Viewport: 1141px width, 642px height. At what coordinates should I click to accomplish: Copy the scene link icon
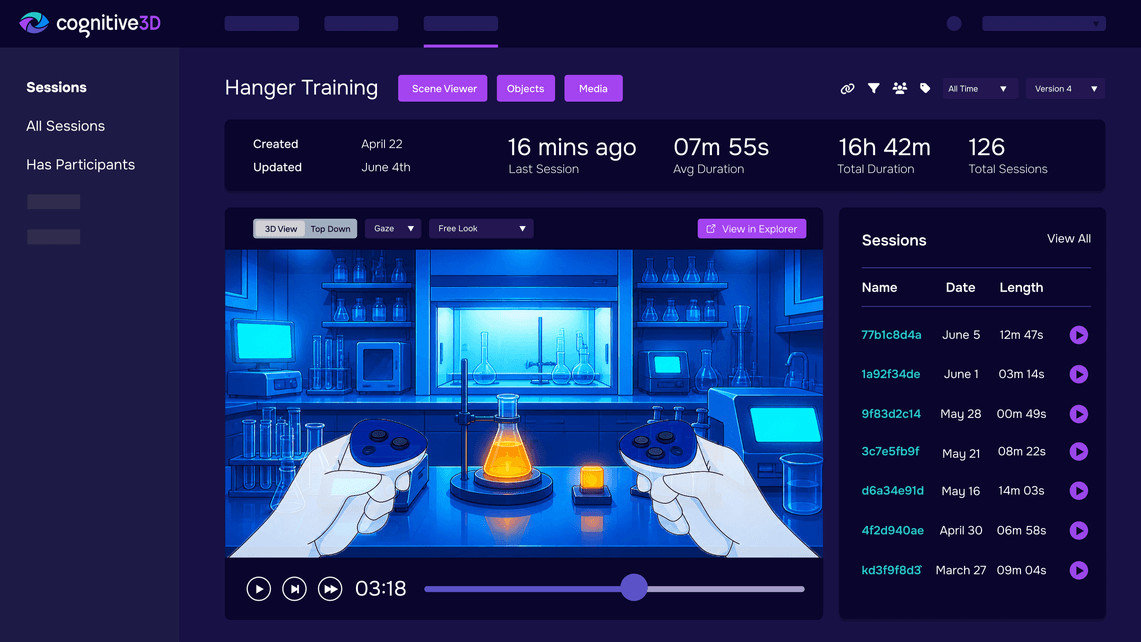847,89
